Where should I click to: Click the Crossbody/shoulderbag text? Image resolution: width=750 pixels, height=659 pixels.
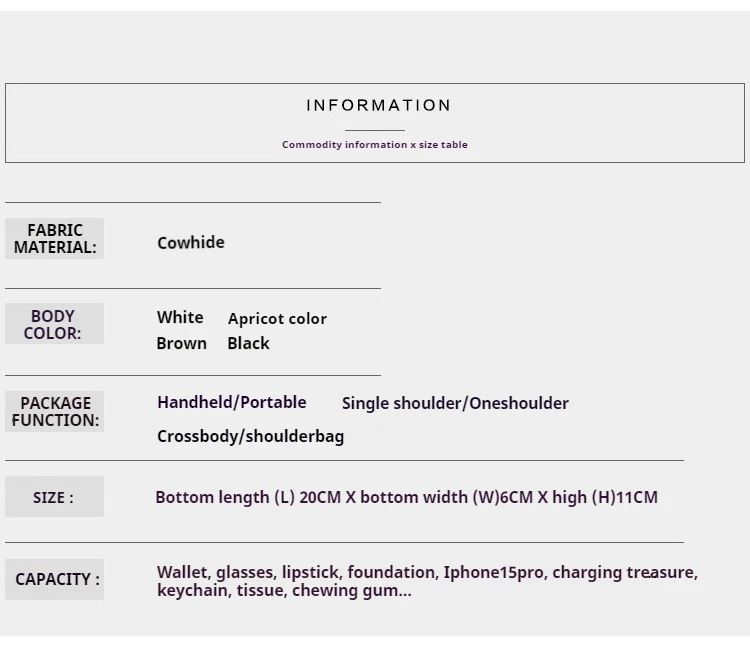click(x=251, y=436)
